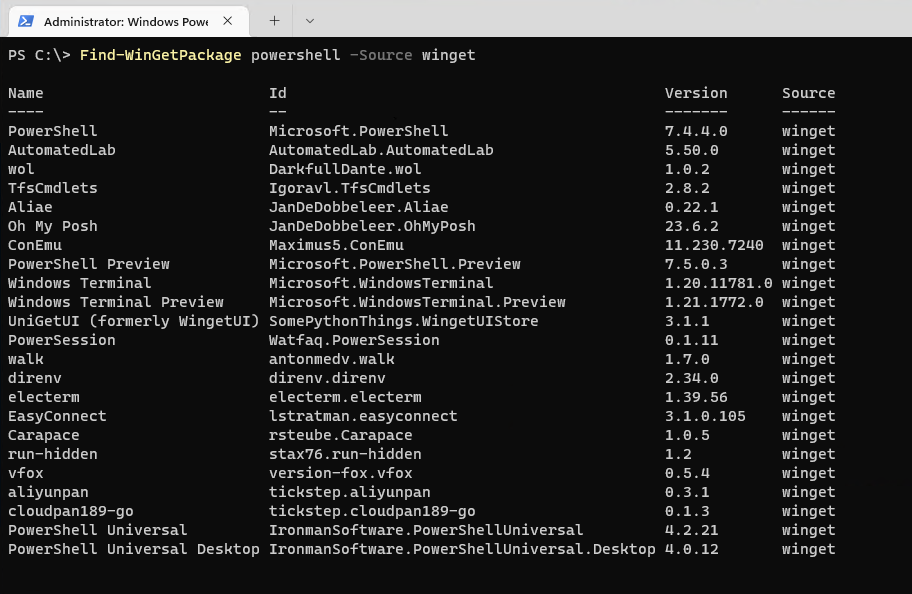Click the EasyConnect package name
This screenshot has height=594, width=912.
tap(57, 417)
